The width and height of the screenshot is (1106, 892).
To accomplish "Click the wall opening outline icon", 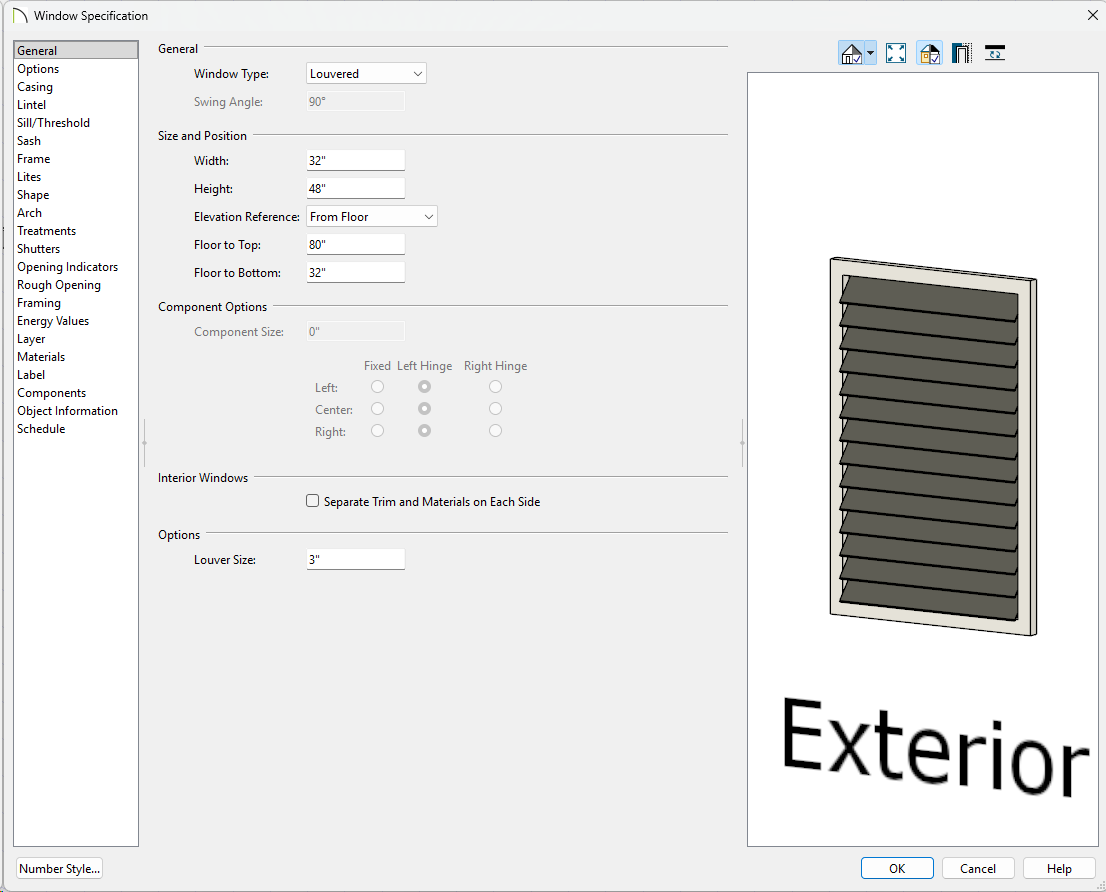I will 962,54.
